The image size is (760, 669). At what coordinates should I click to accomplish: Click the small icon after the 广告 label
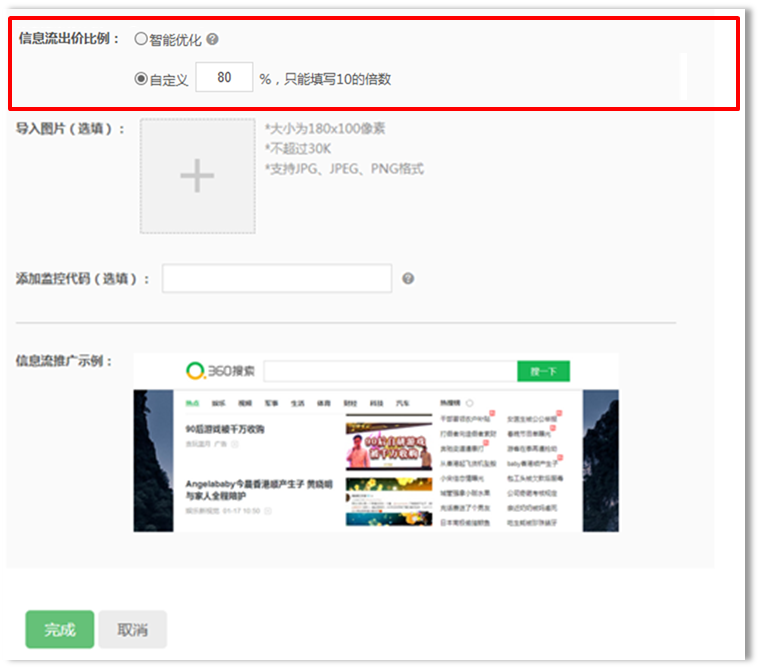[x=235, y=444]
